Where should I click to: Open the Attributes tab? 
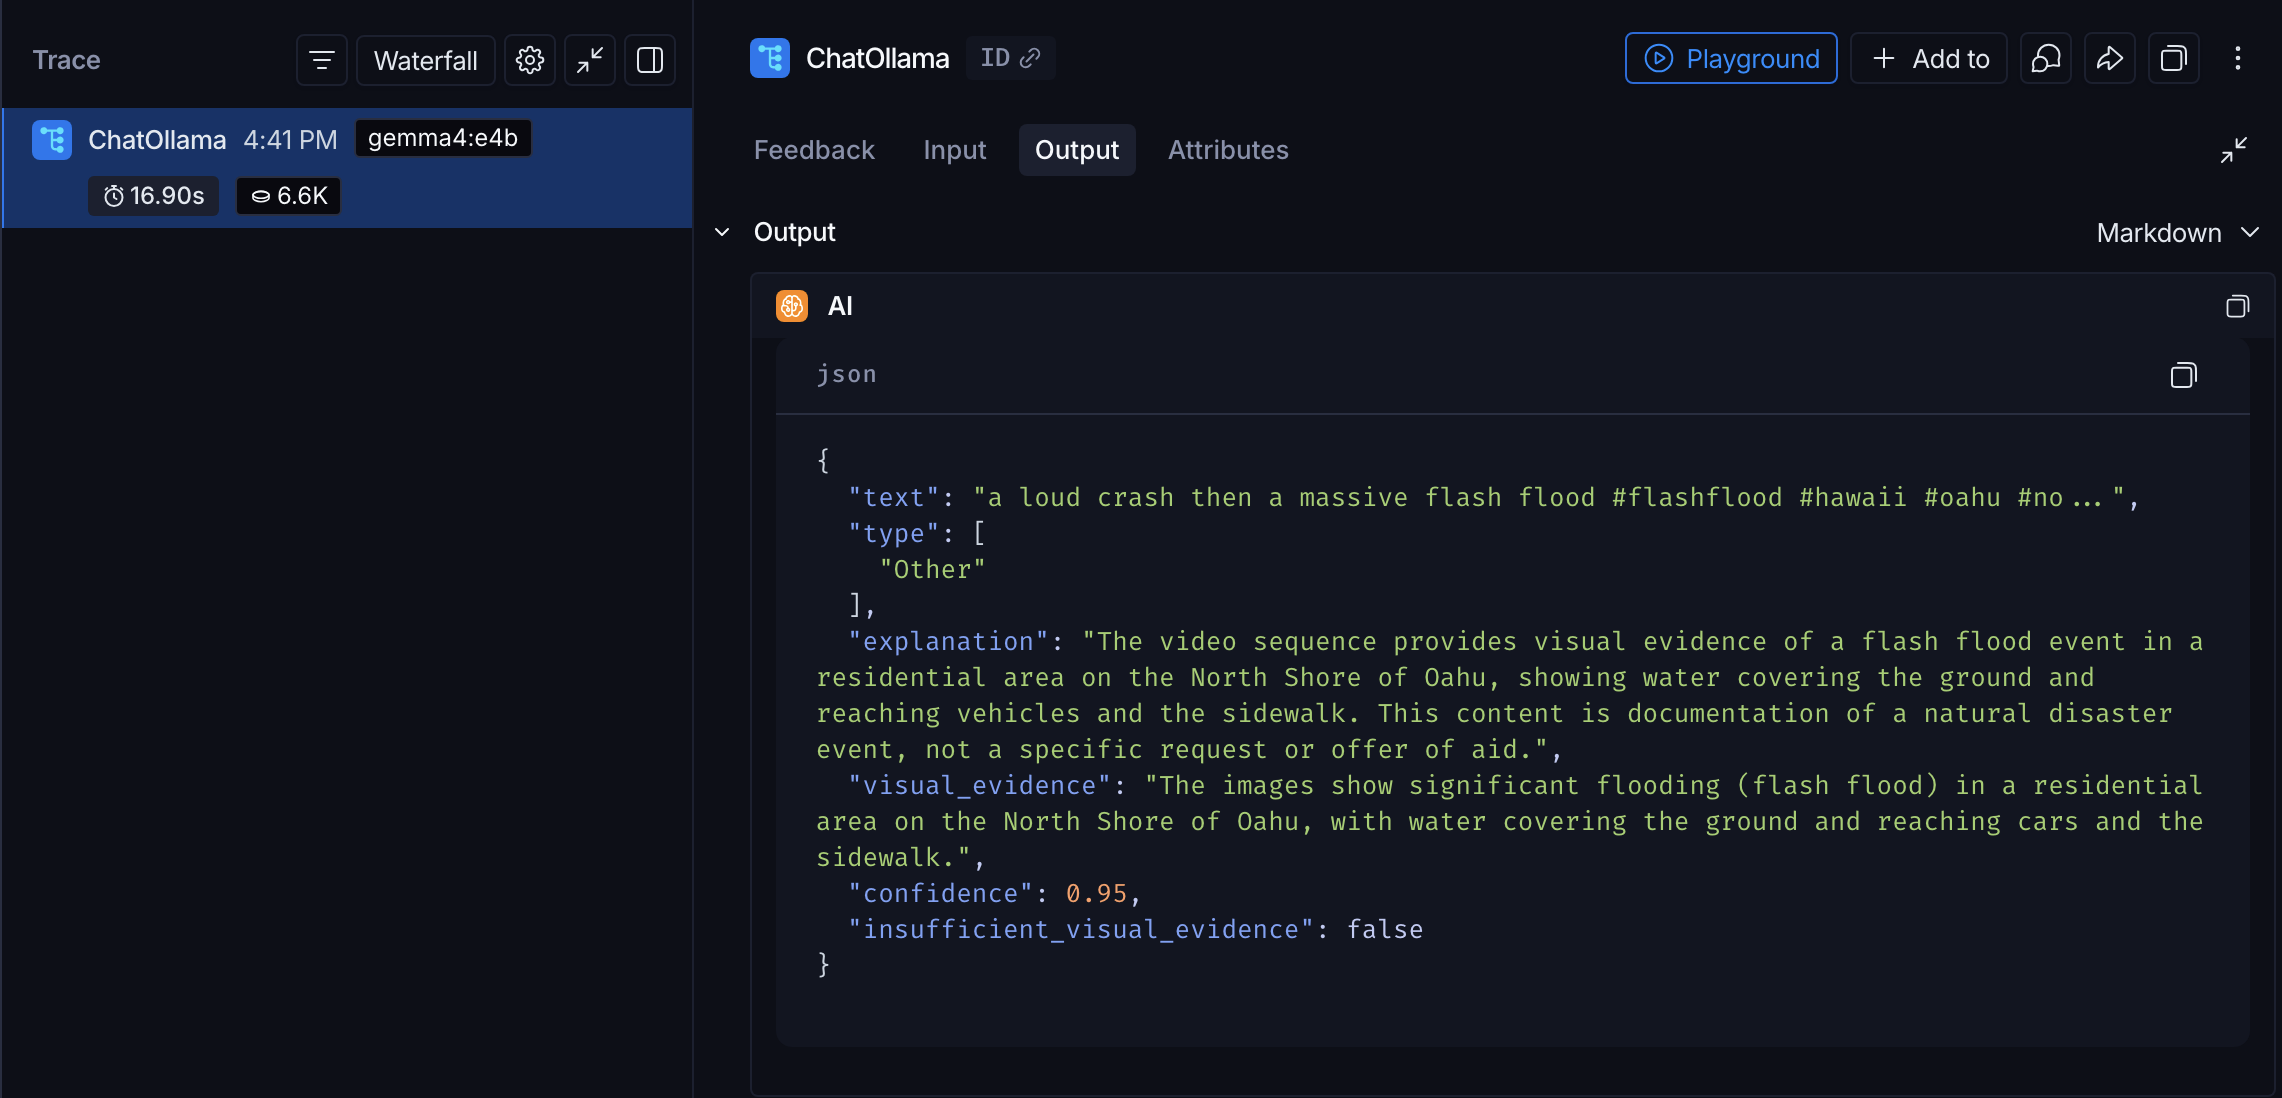pos(1228,150)
